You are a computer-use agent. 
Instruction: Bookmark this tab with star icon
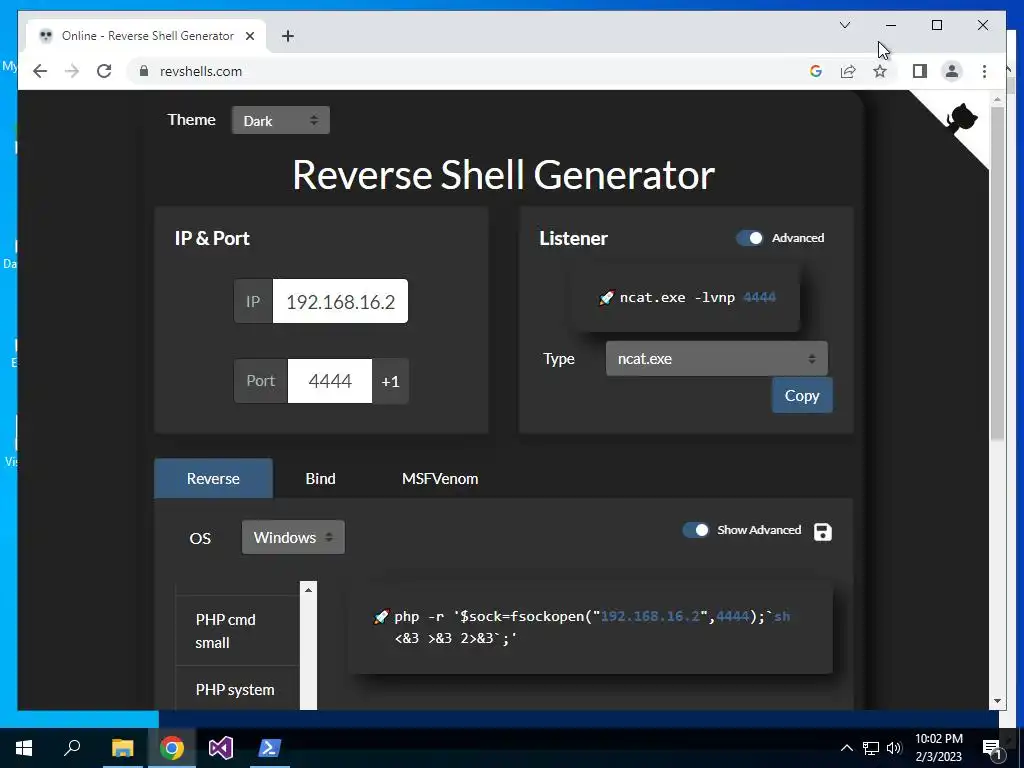880,71
